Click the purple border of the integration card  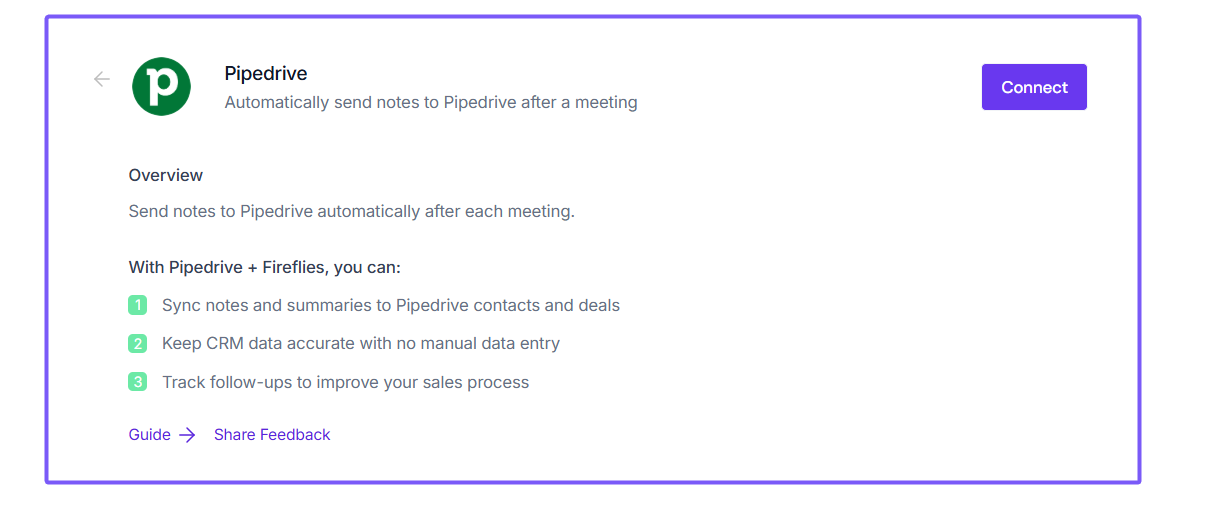pos(46,250)
